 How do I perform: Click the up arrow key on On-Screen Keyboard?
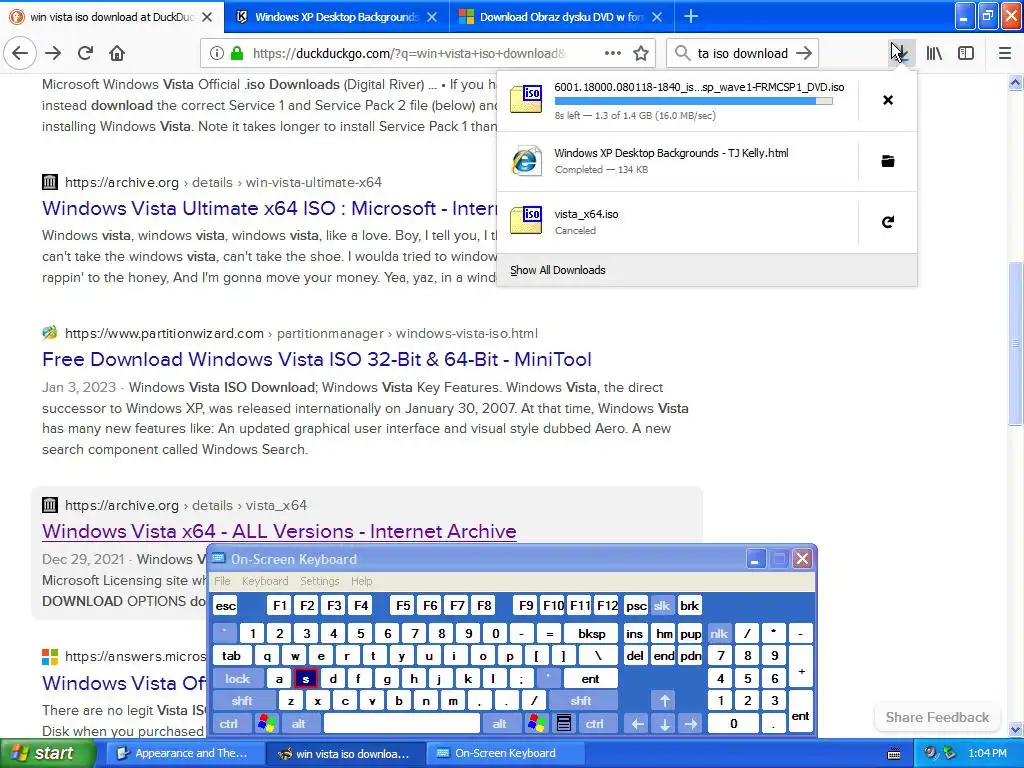[664, 701]
